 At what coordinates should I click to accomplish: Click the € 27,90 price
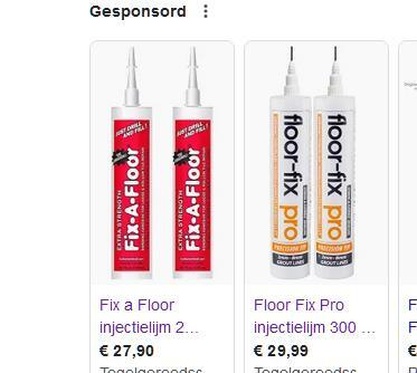pyautogui.click(x=127, y=351)
